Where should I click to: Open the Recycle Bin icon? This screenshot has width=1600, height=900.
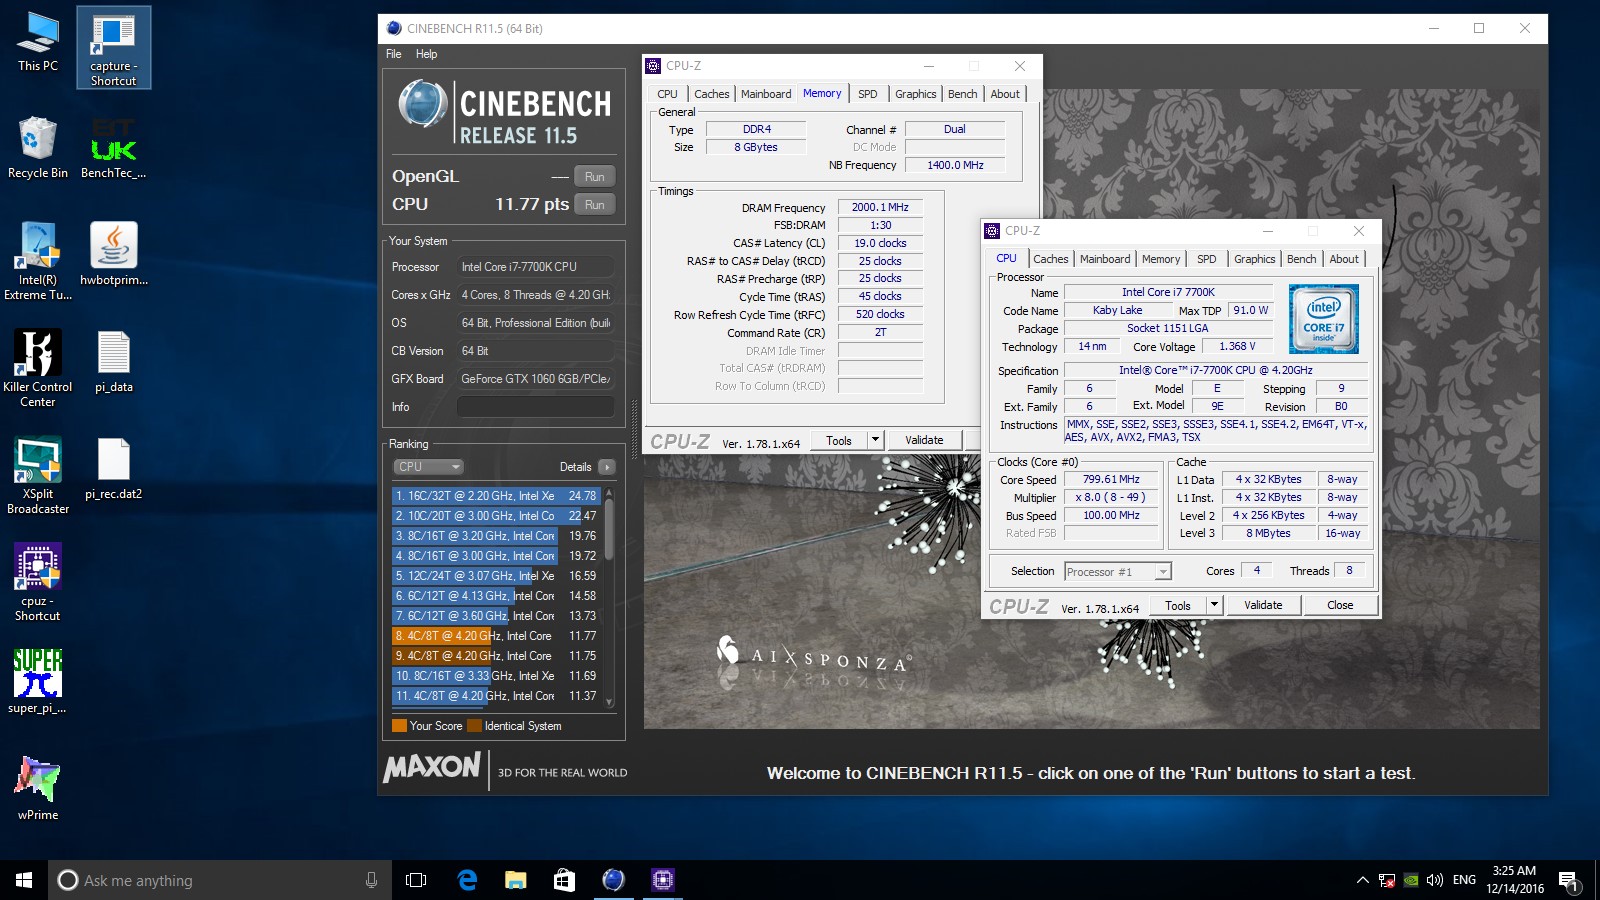(x=38, y=147)
